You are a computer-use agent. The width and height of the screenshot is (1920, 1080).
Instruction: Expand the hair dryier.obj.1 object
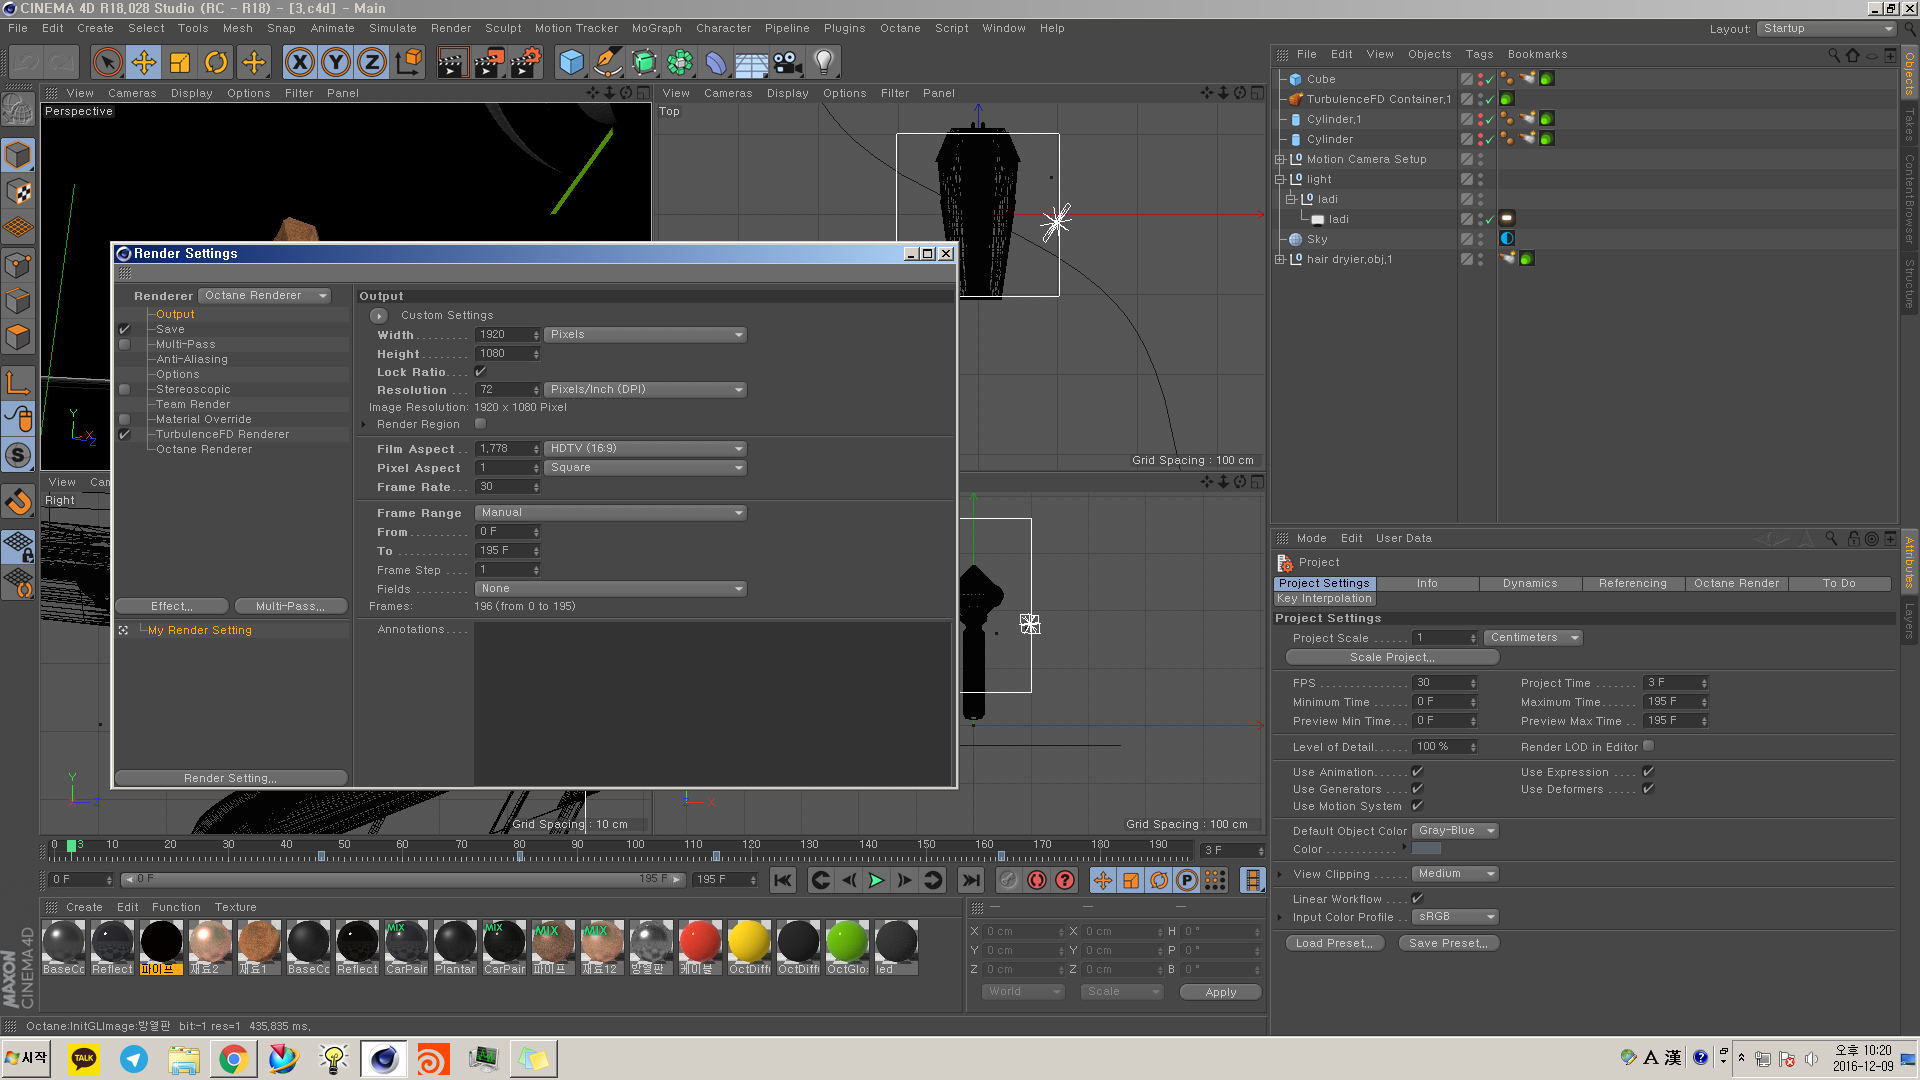pyautogui.click(x=1279, y=259)
